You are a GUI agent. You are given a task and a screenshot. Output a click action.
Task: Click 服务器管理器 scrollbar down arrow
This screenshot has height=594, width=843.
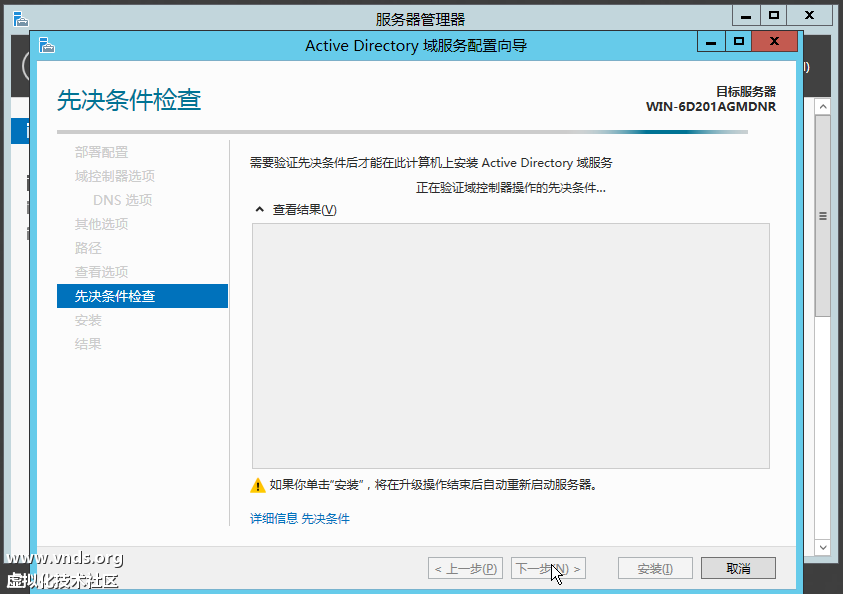tap(823, 547)
